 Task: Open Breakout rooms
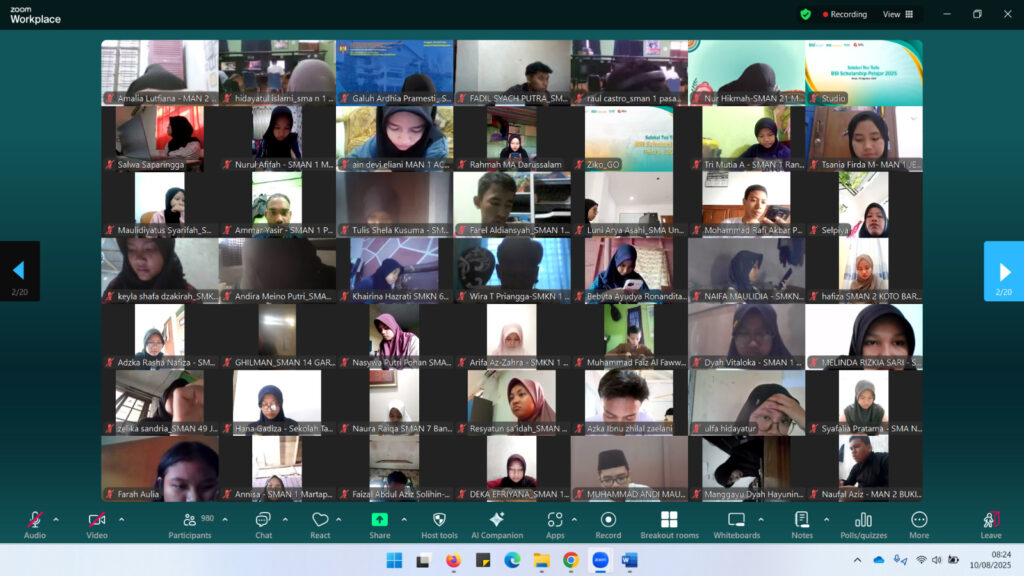coord(669,521)
